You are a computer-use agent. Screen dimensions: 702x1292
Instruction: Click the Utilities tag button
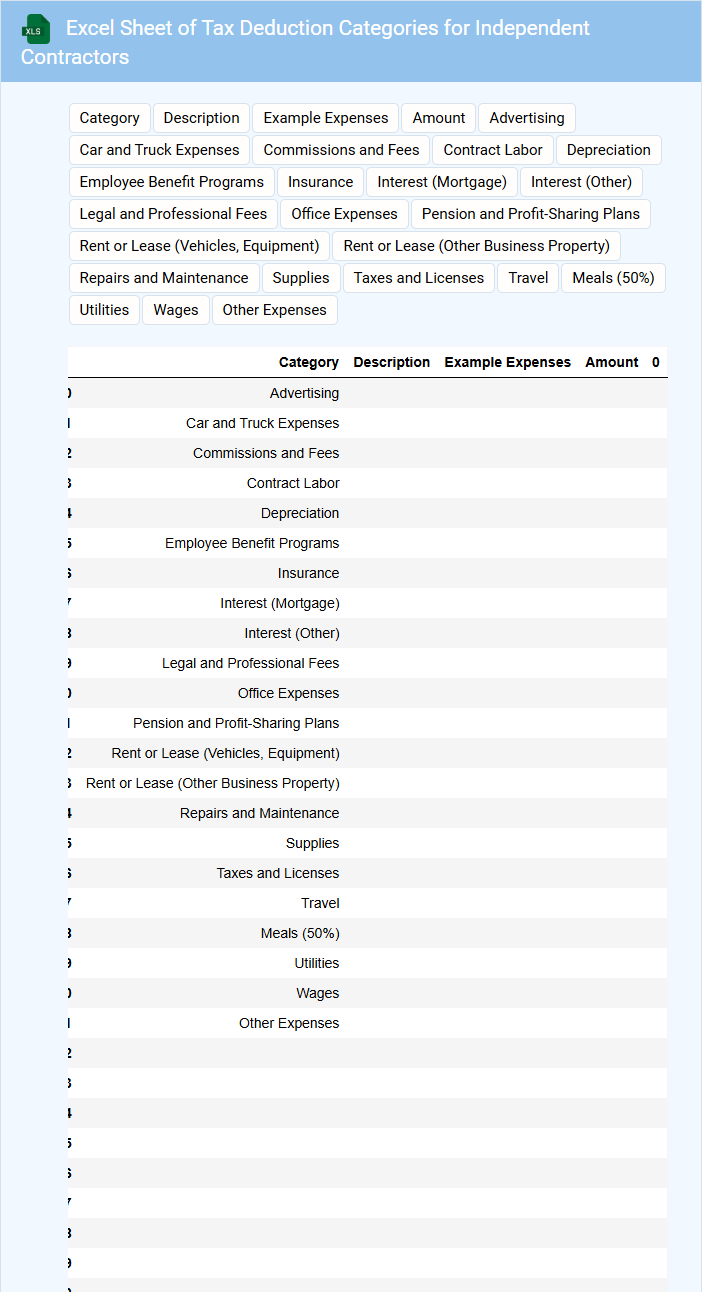click(x=105, y=310)
